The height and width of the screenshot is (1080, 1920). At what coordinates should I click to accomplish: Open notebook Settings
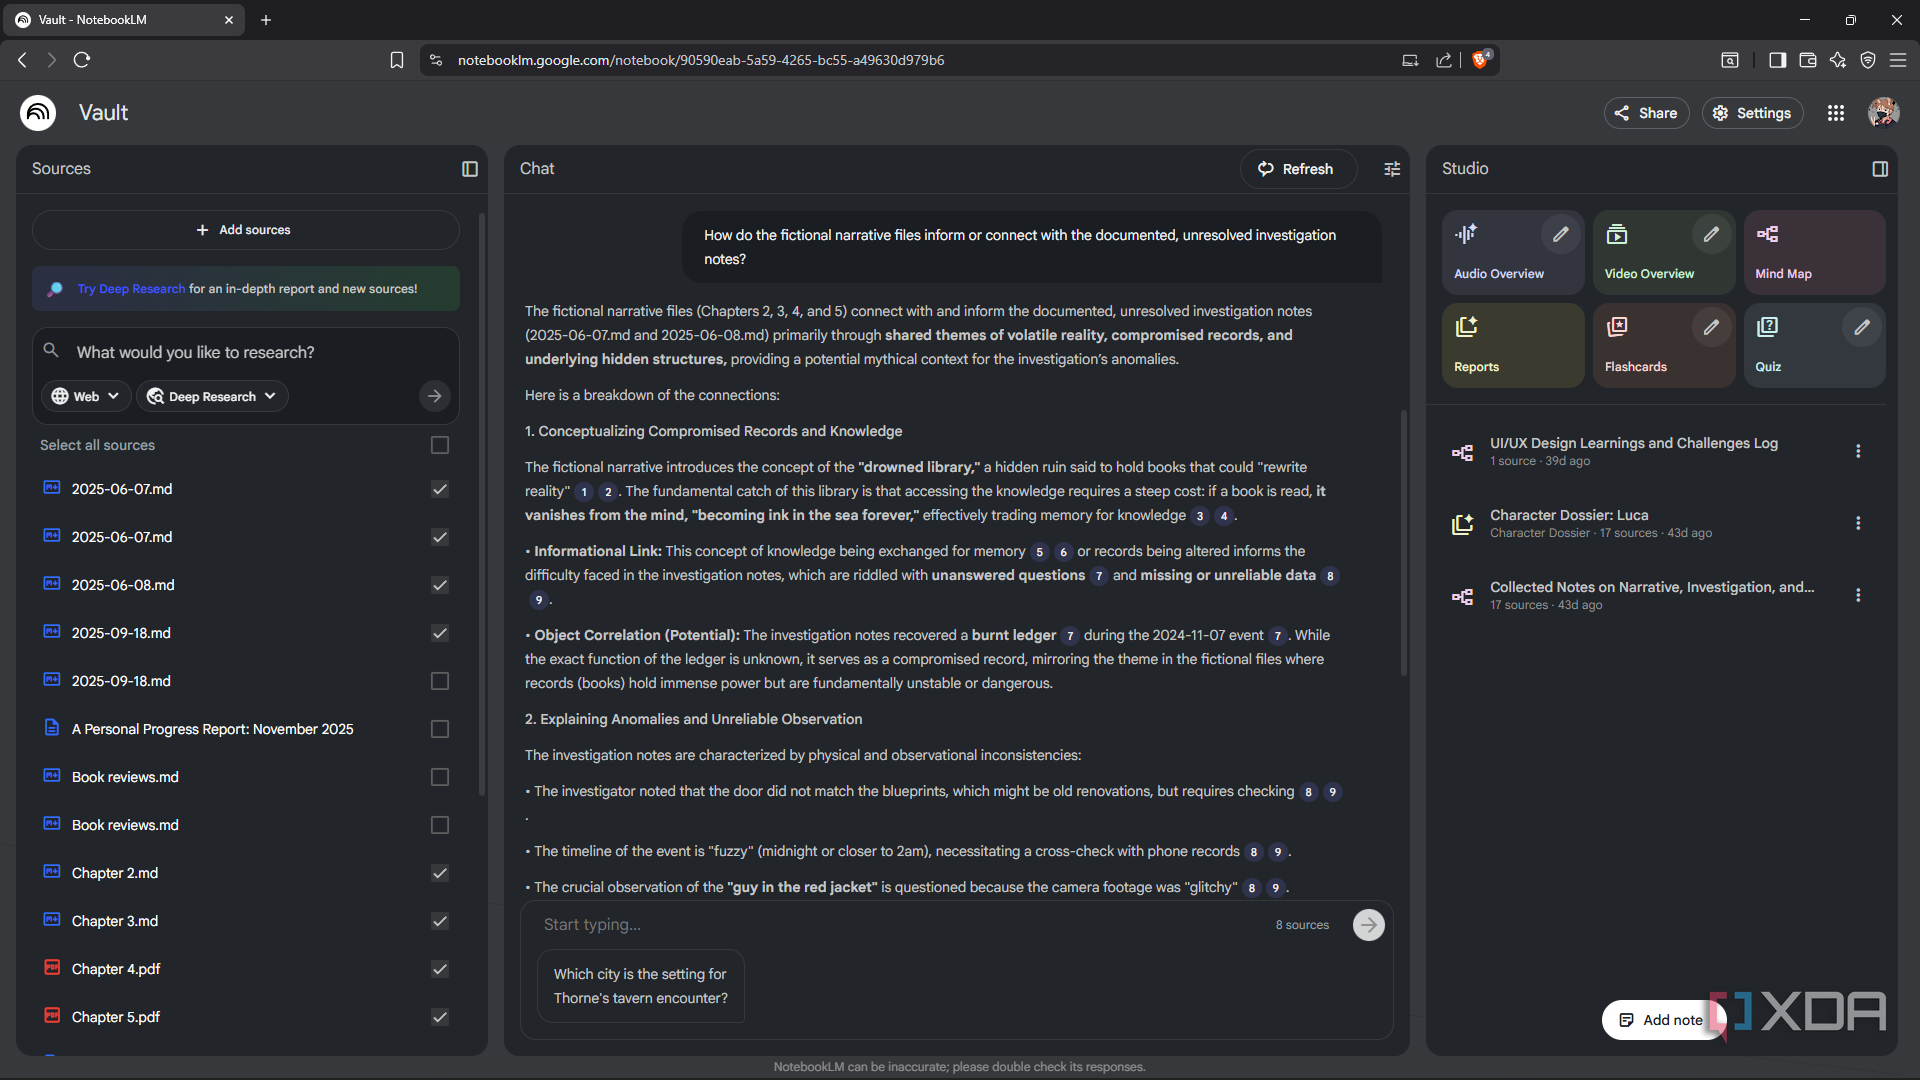[1752, 113]
